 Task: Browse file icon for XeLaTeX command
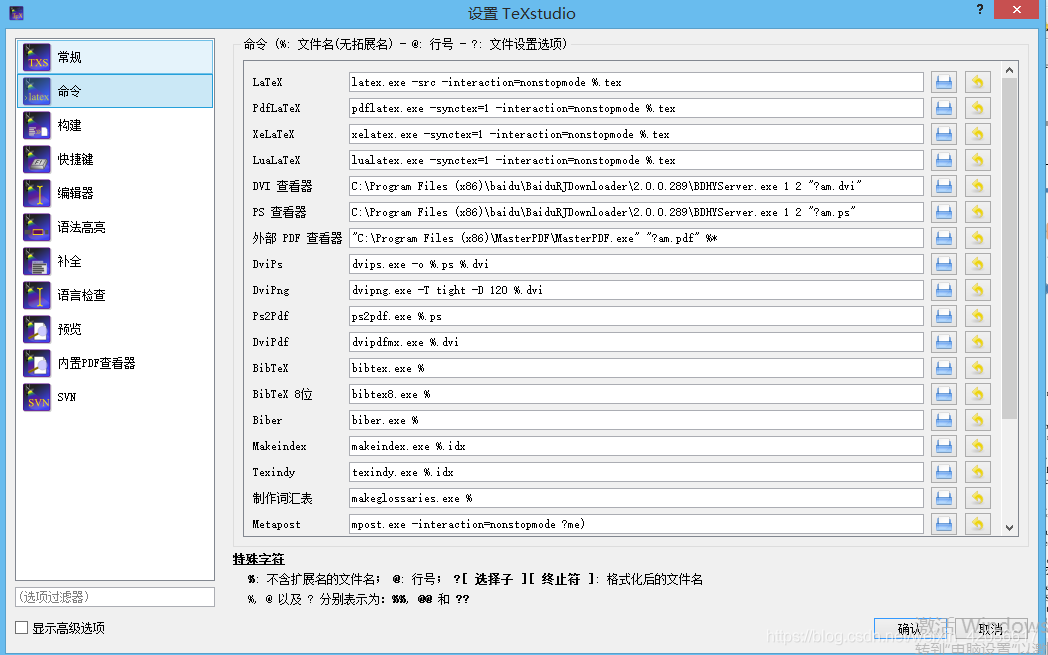[944, 134]
